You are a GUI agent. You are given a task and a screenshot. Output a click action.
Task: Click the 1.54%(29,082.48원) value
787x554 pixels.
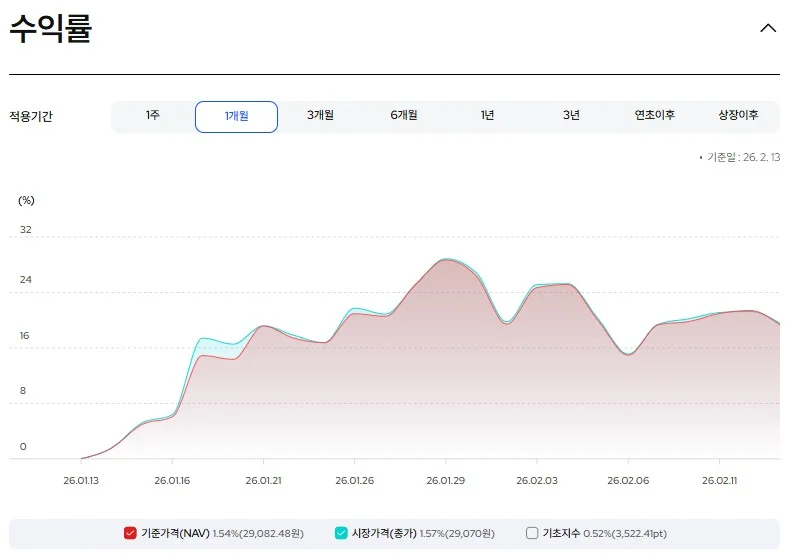tap(258, 533)
